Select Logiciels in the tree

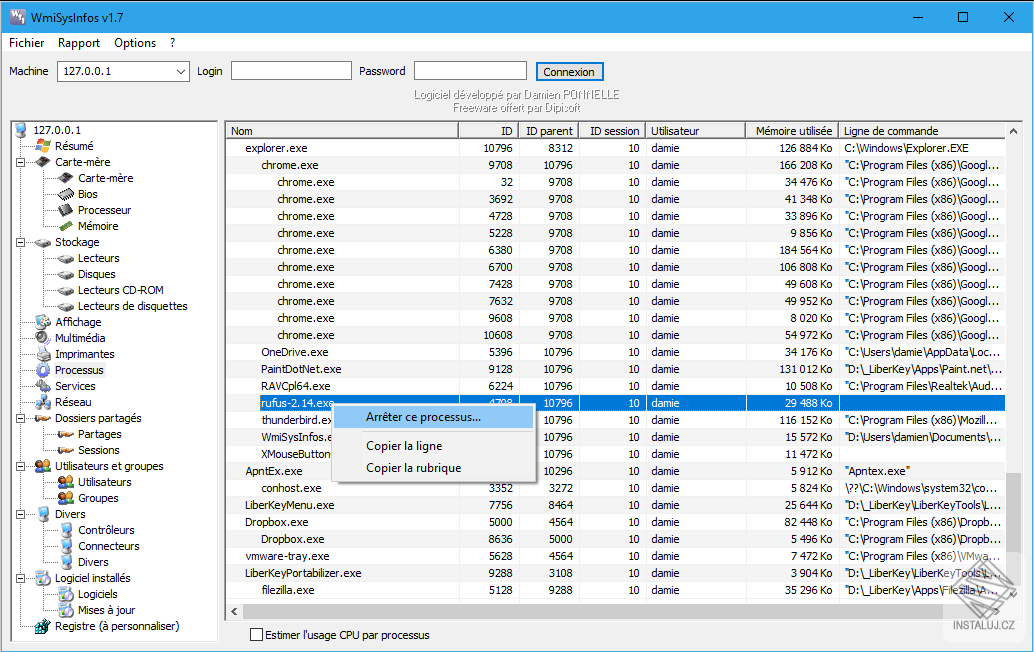(98, 594)
